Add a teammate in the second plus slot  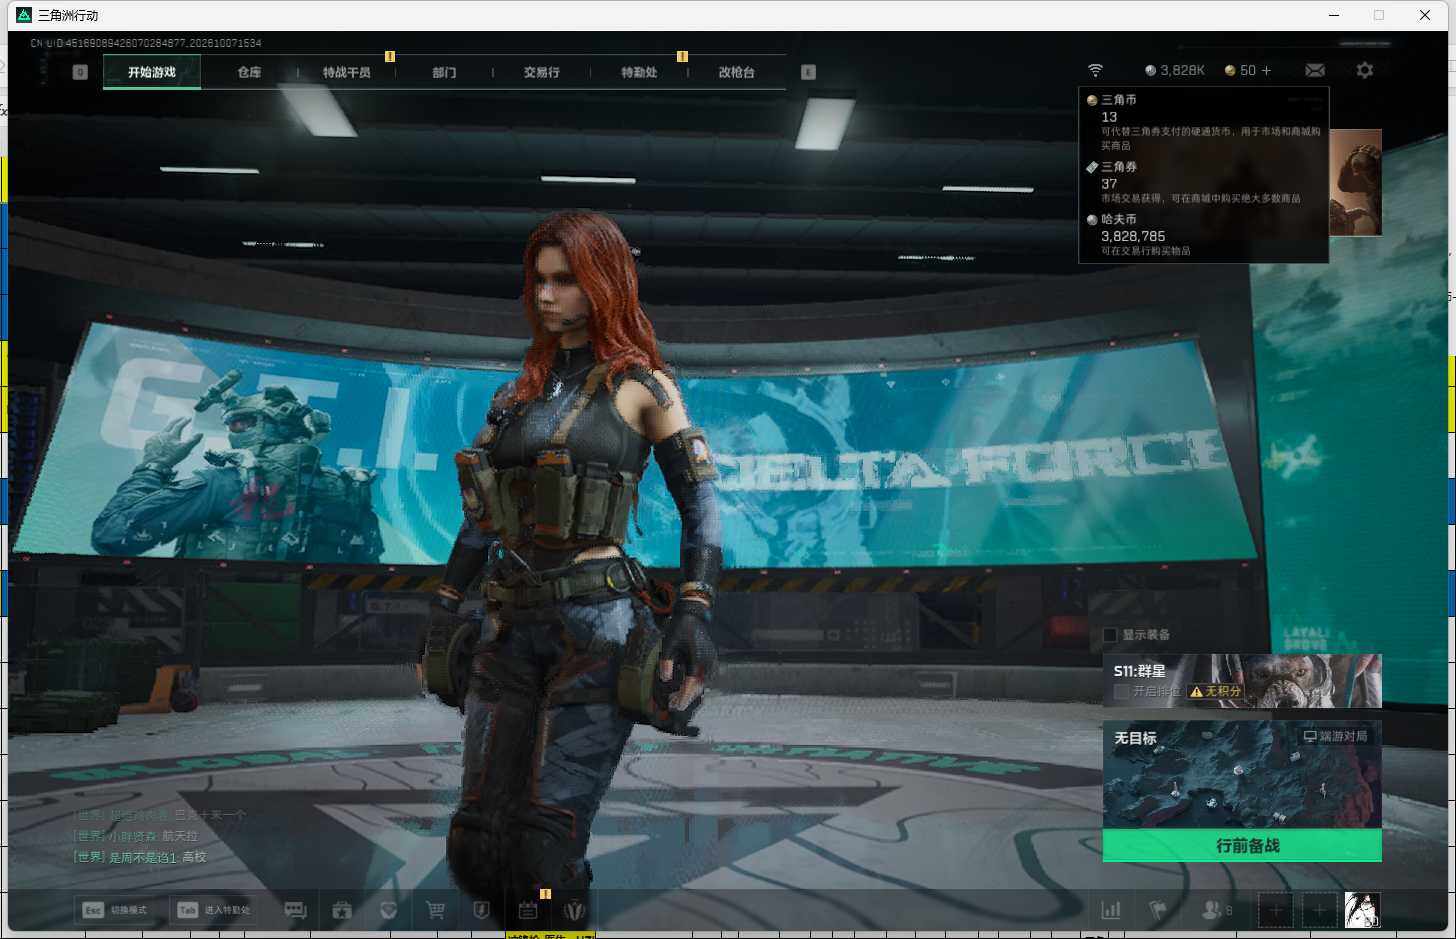tap(1319, 910)
